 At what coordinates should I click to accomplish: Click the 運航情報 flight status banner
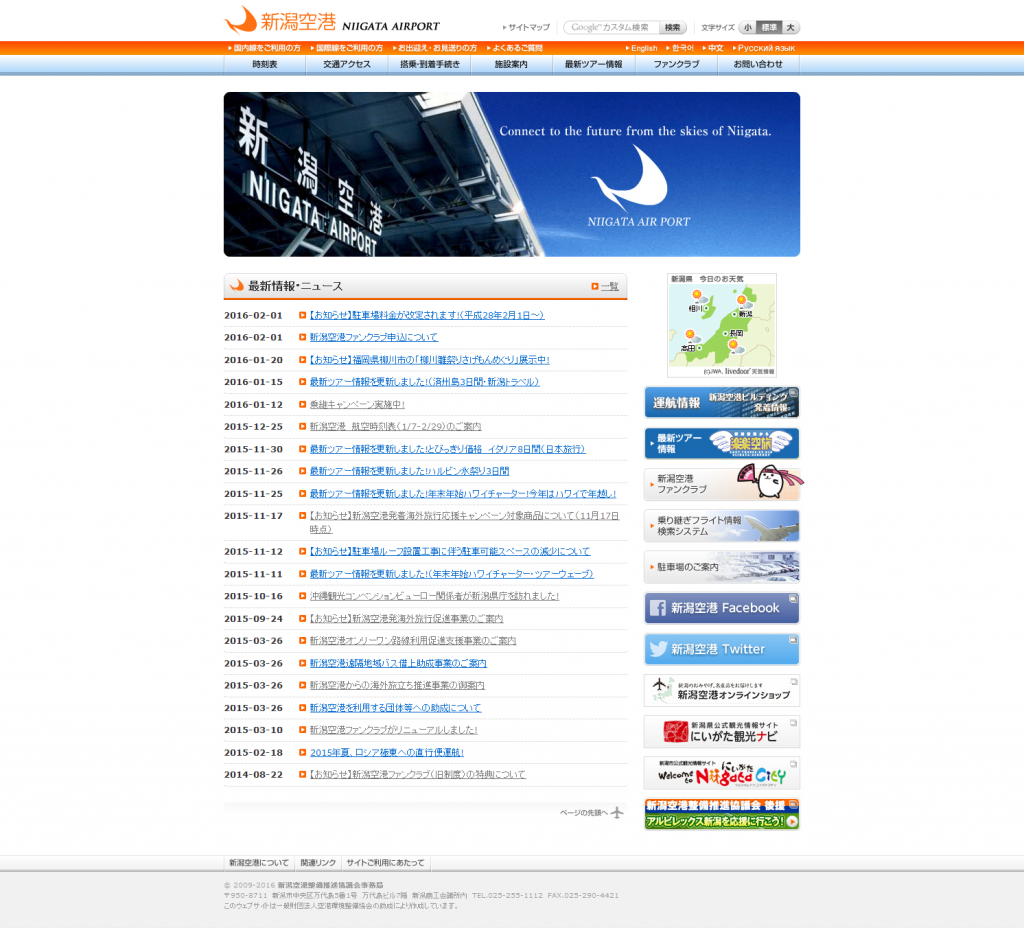(x=721, y=403)
